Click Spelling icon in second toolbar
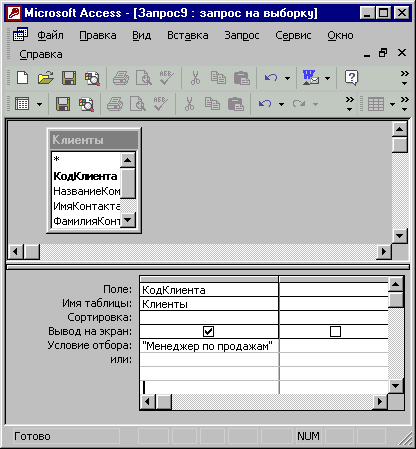This screenshot has width=416, height=449. tap(160, 104)
